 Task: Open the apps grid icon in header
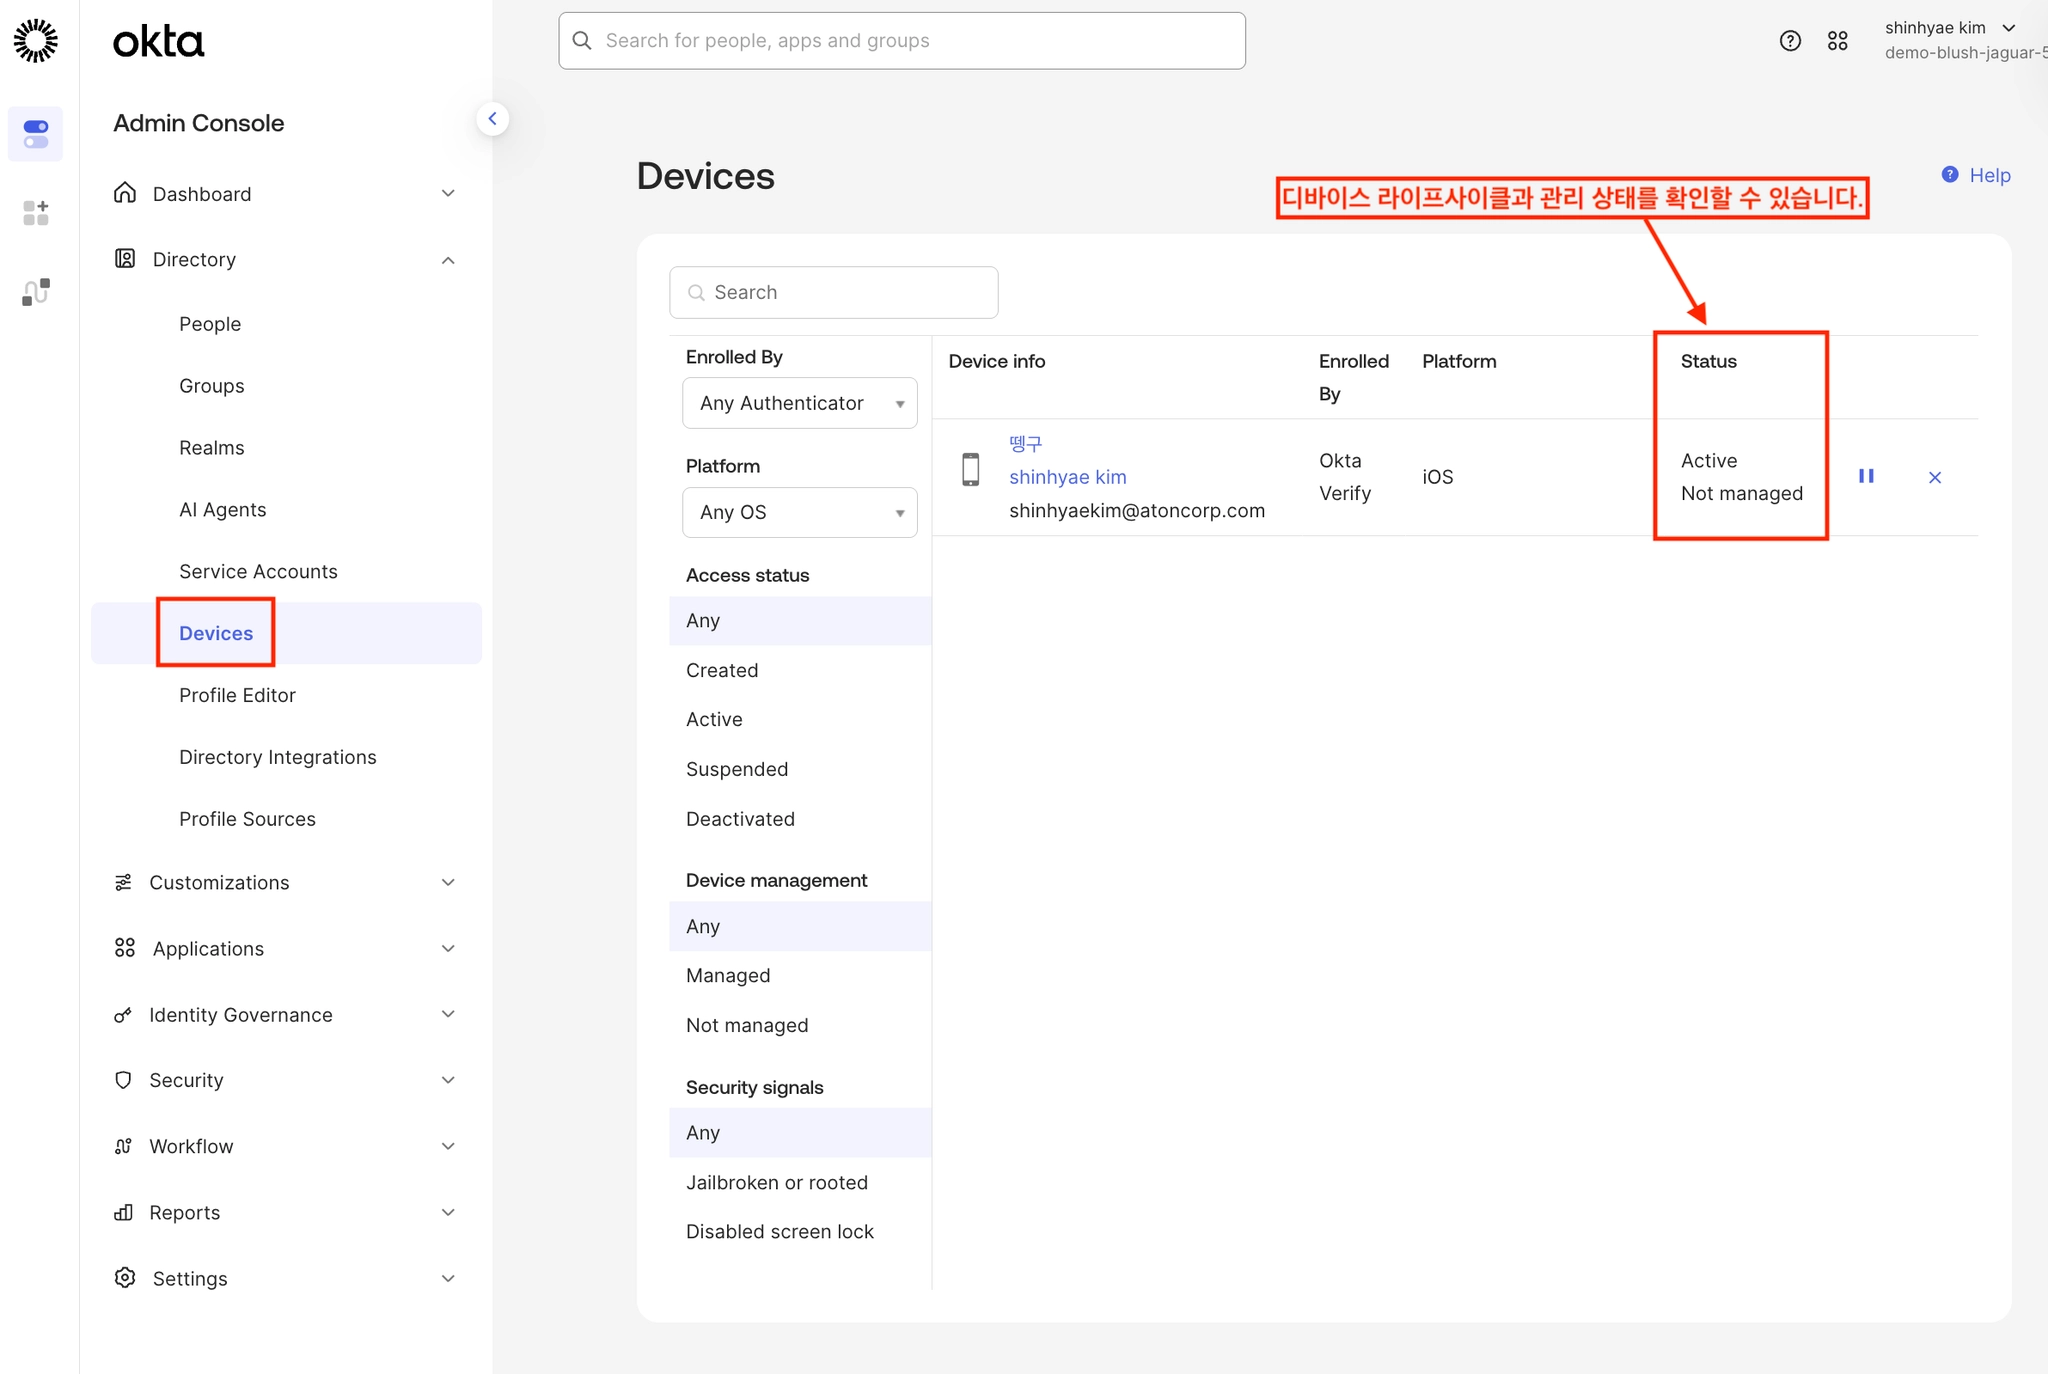coord(1837,41)
